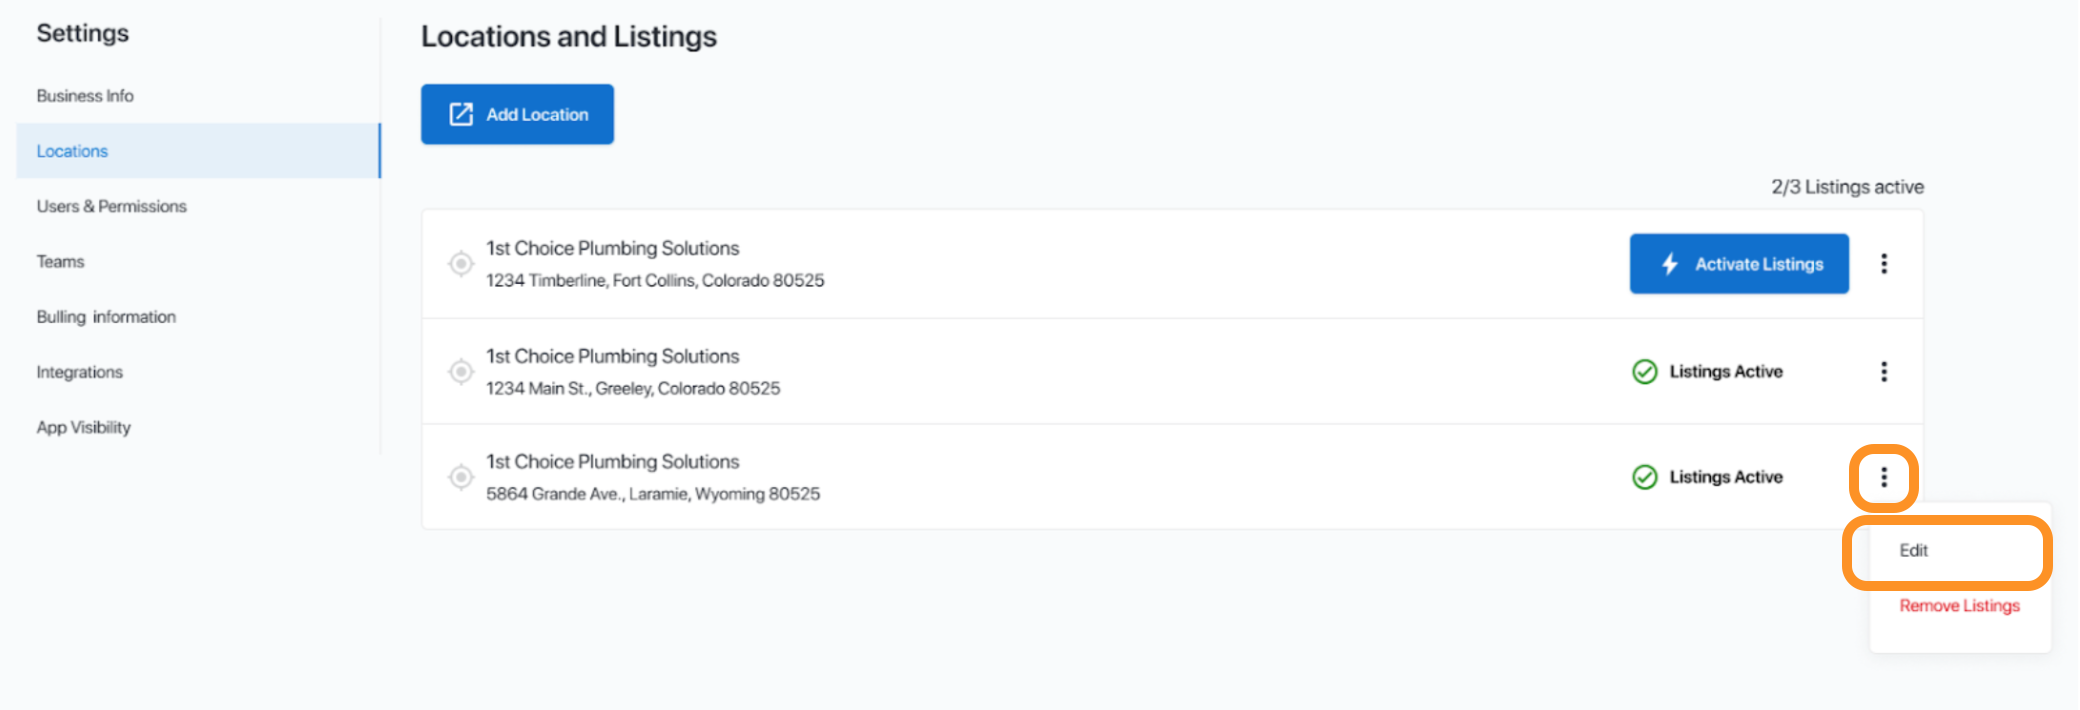
Task: Click green checkmark for Laramie listing
Action: click(x=1644, y=477)
